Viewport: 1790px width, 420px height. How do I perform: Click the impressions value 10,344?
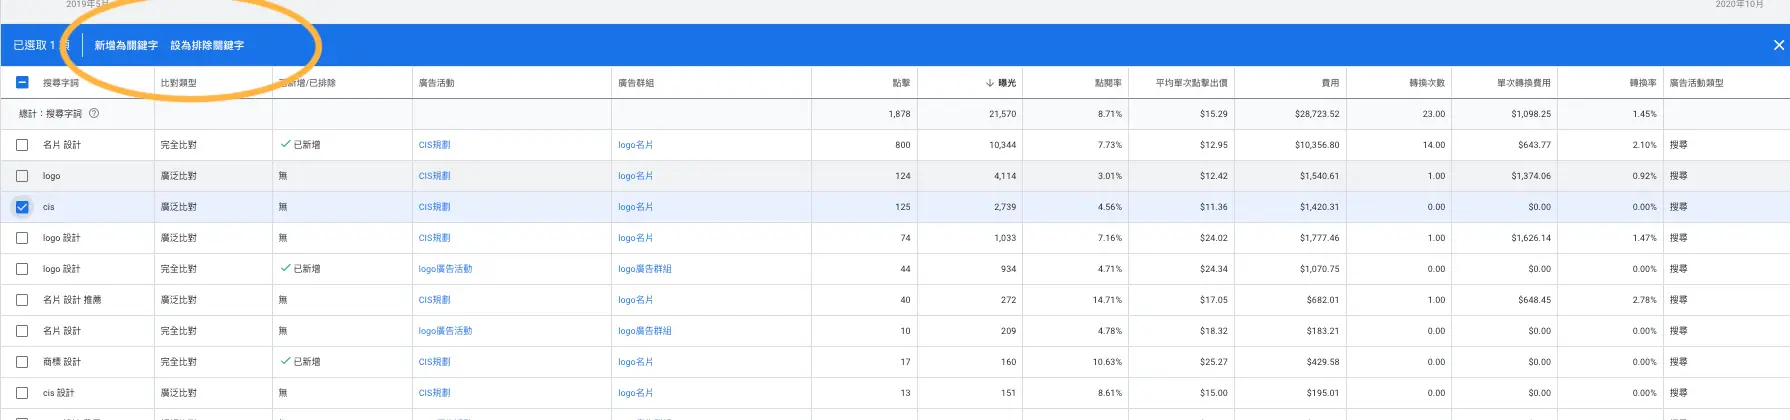(x=1003, y=145)
